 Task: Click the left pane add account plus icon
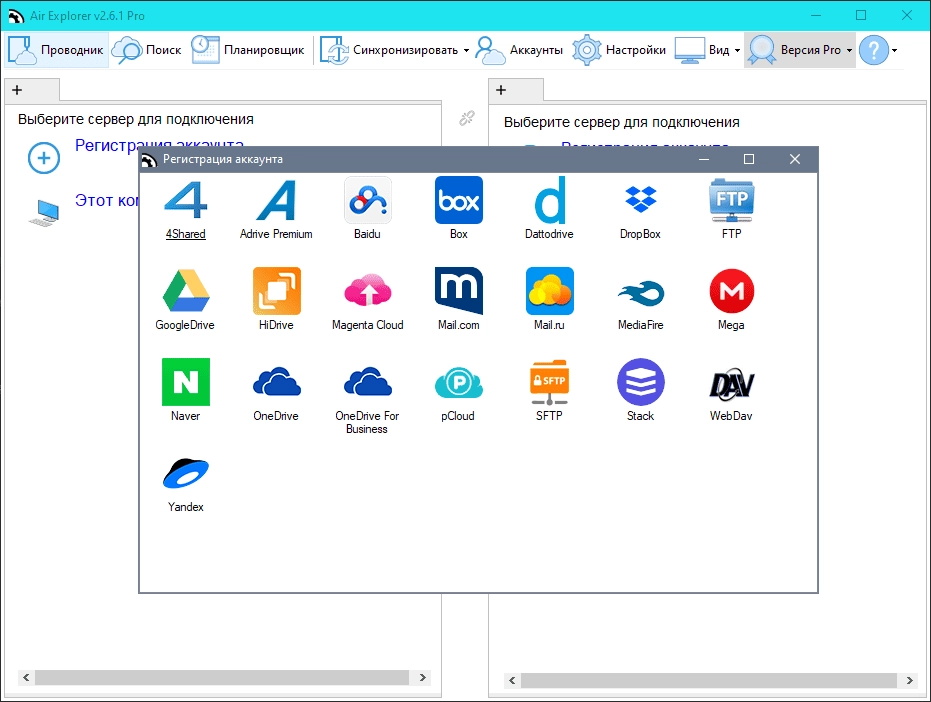[x=44, y=158]
